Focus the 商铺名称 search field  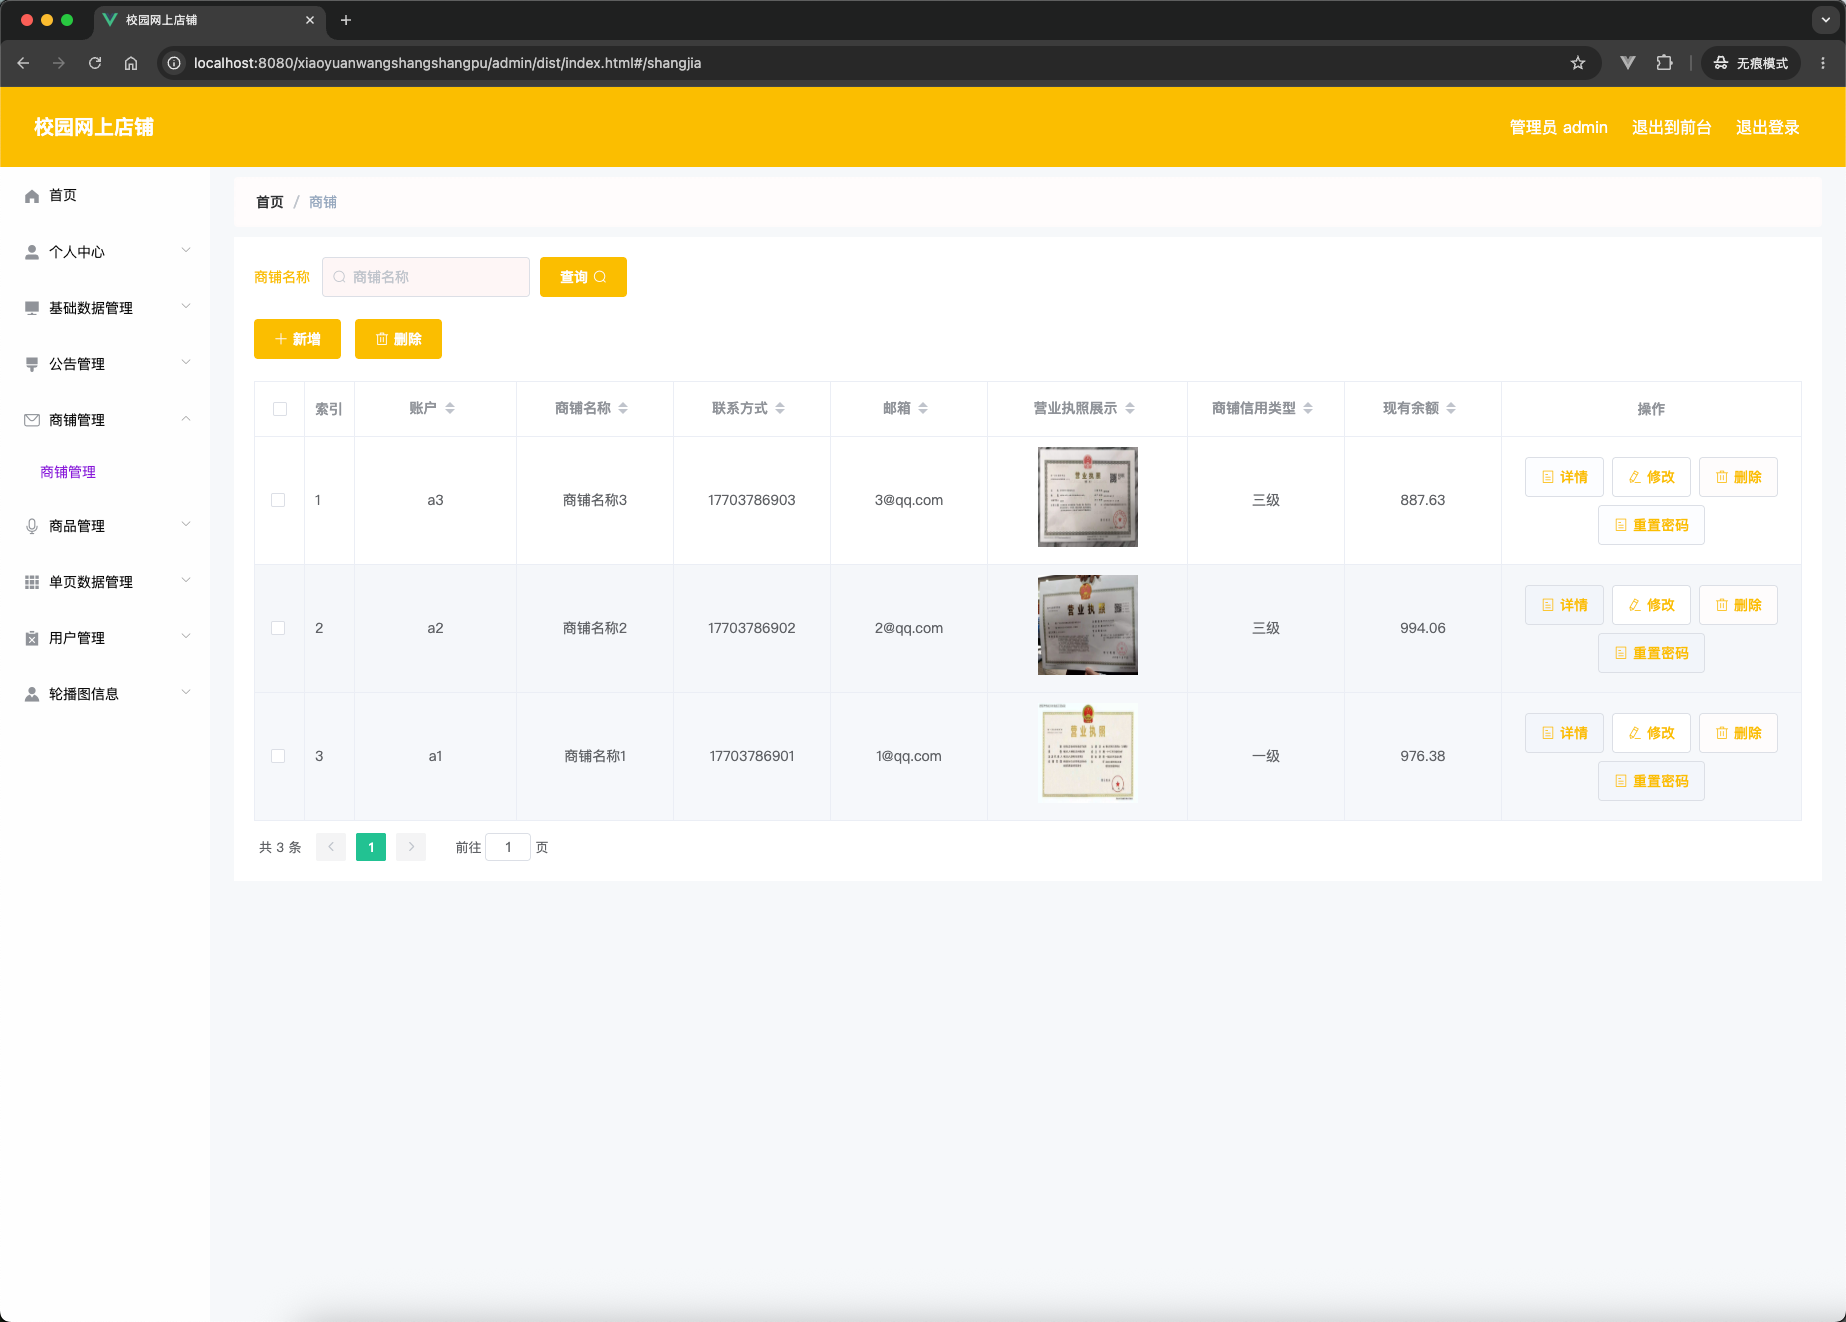coord(426,277)
